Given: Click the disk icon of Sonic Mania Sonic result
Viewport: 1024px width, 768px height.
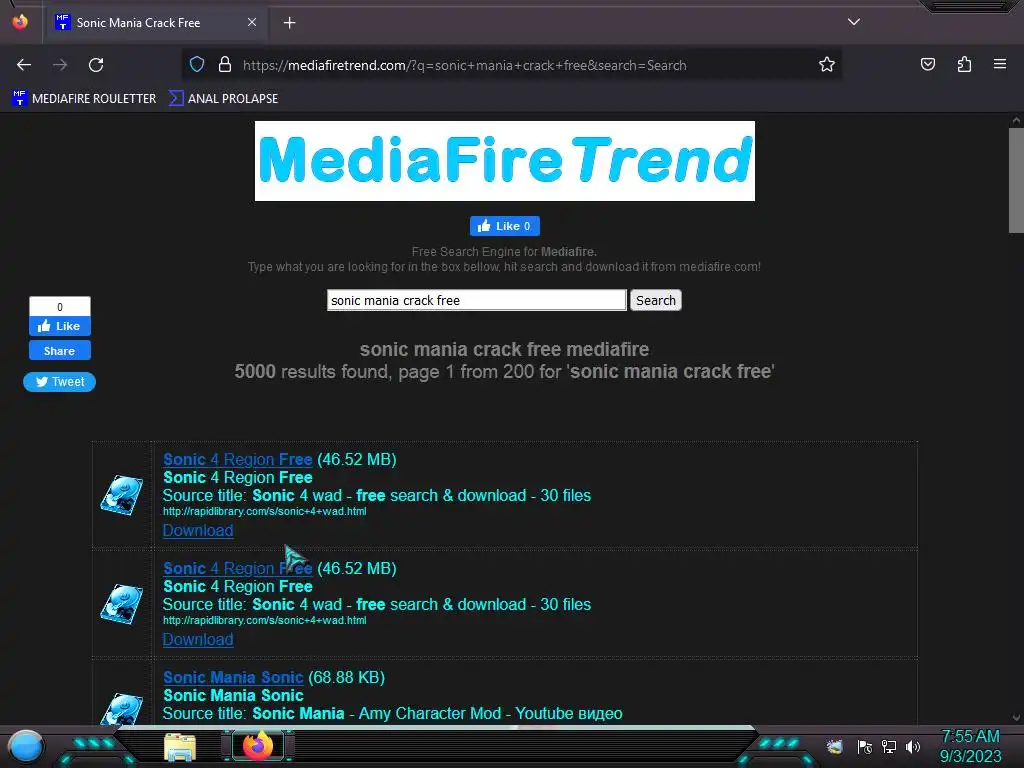Looking at the screenshot, I should [121, 709].
